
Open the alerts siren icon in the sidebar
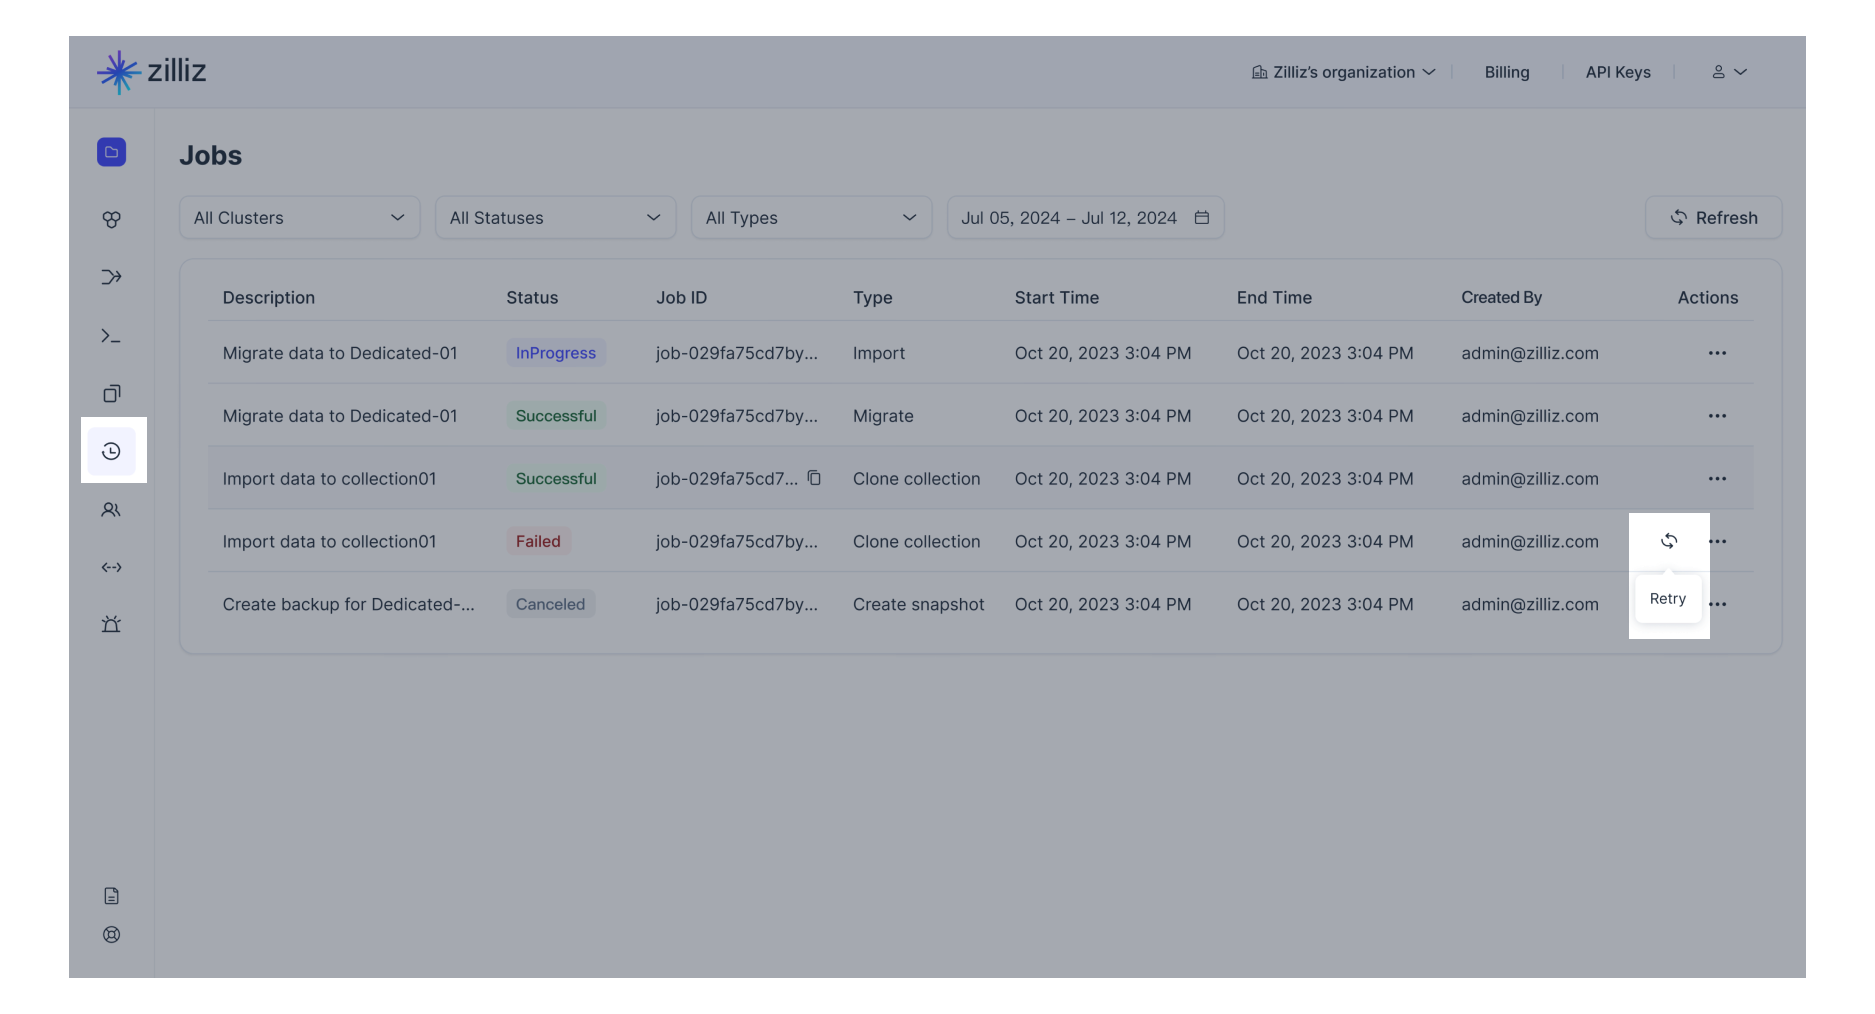(111, 624)
